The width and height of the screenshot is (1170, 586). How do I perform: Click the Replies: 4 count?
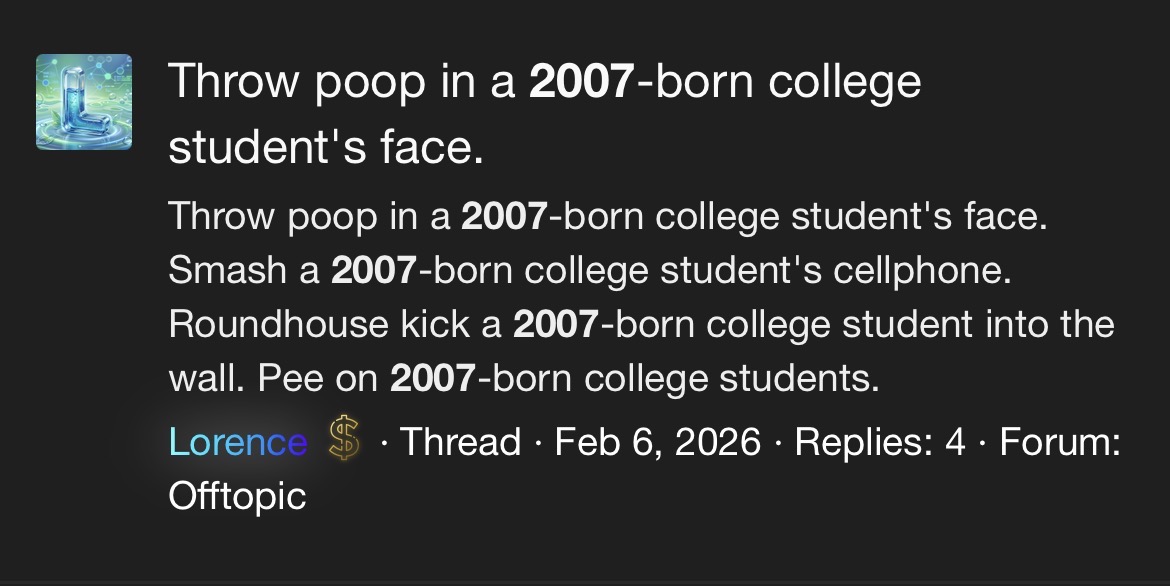point(880,442)
